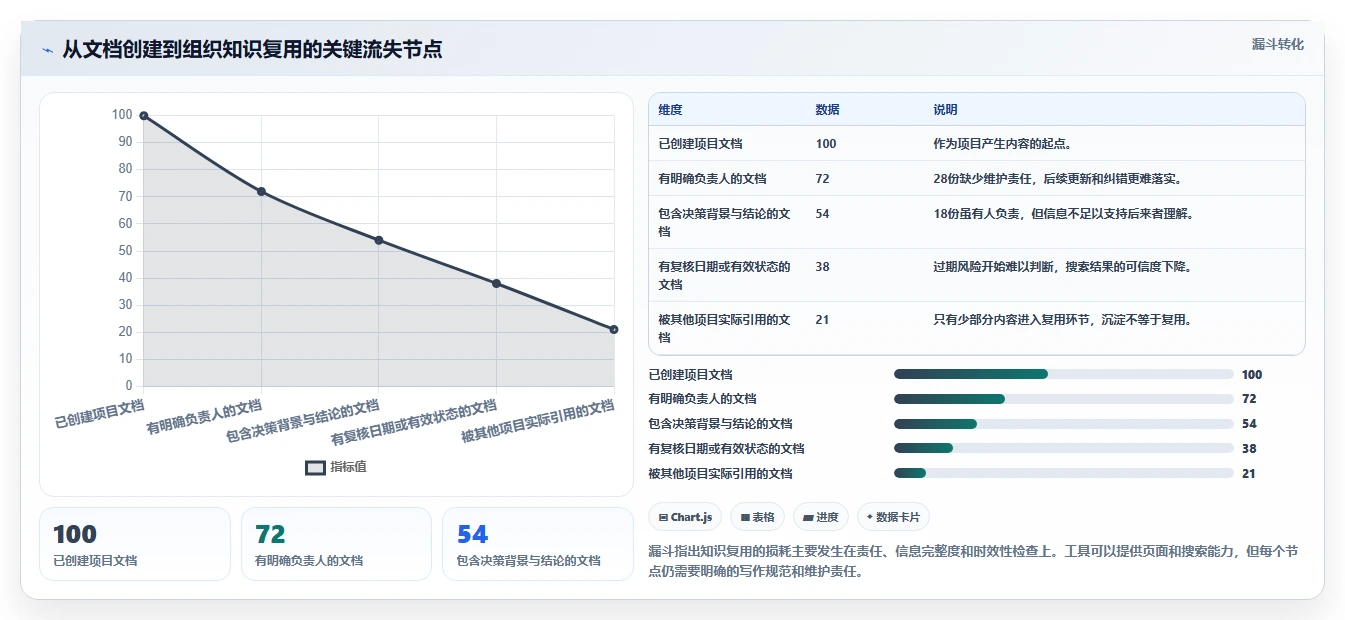Image resolution: width=1345 pixels, height=620 pixels.
Task: Click the summary paragraph starting with 漏斗指出知识复用
Action: [973, 562]
